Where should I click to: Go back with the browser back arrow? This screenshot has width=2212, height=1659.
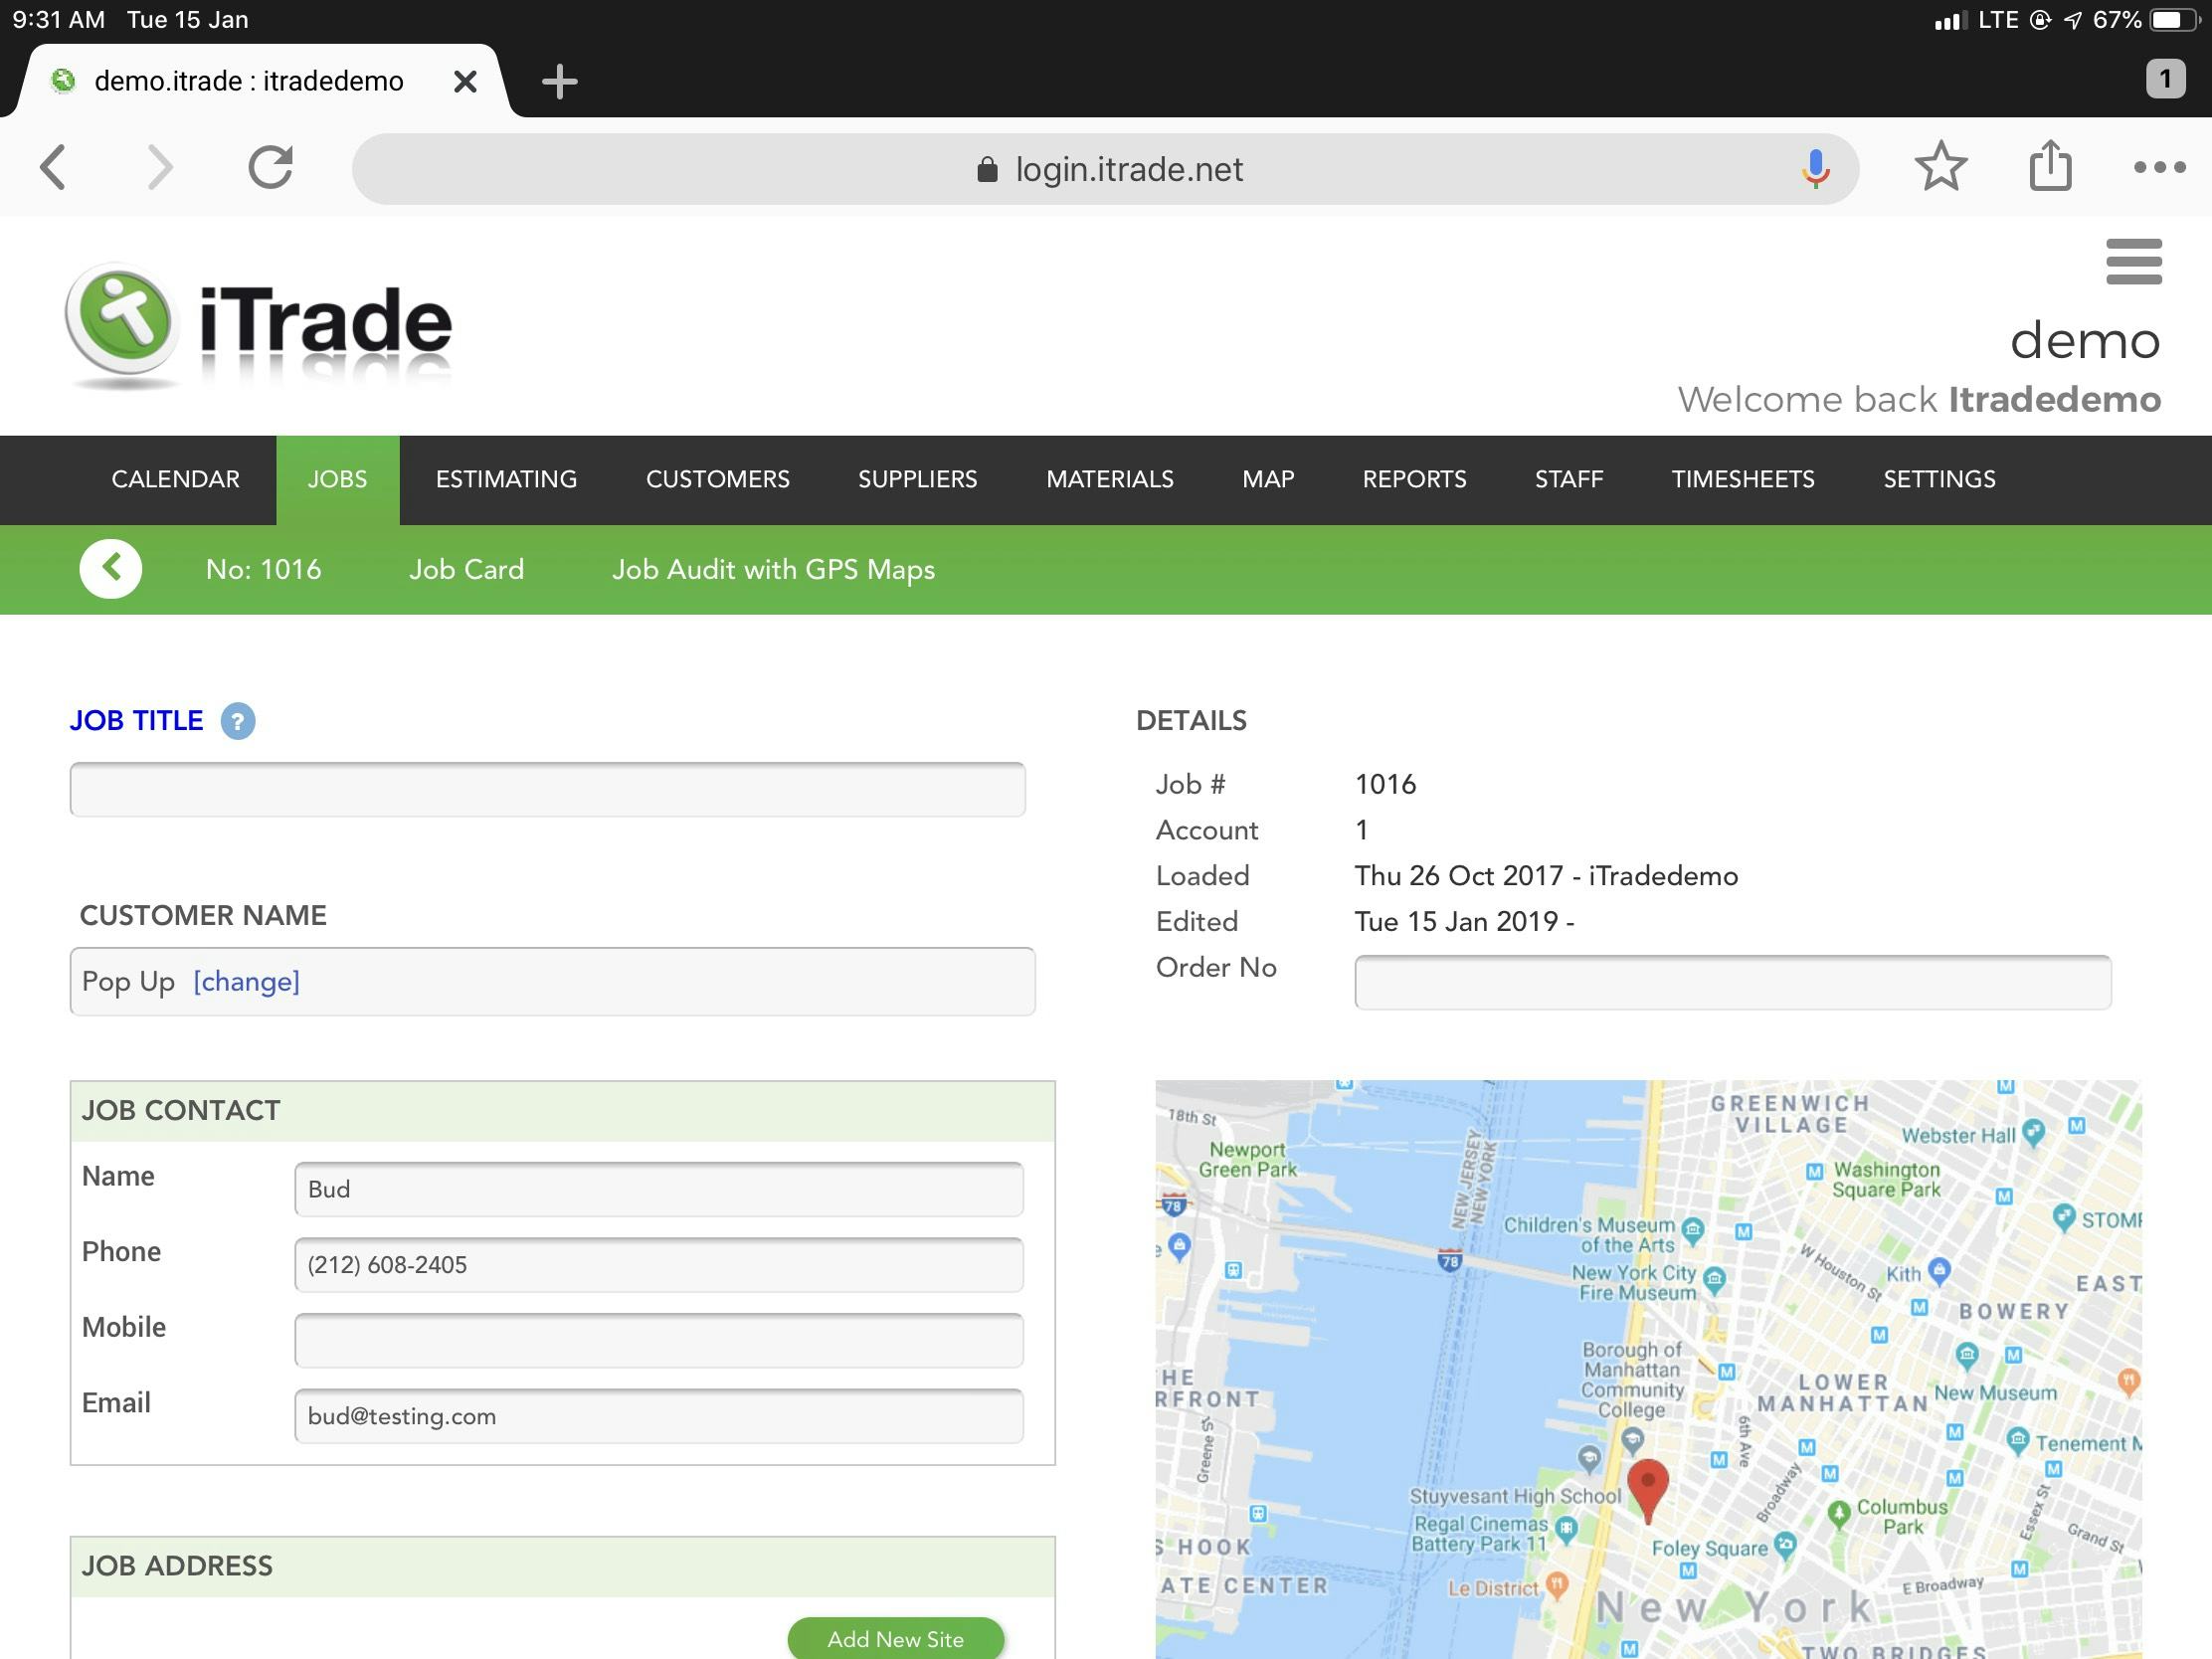54,167
